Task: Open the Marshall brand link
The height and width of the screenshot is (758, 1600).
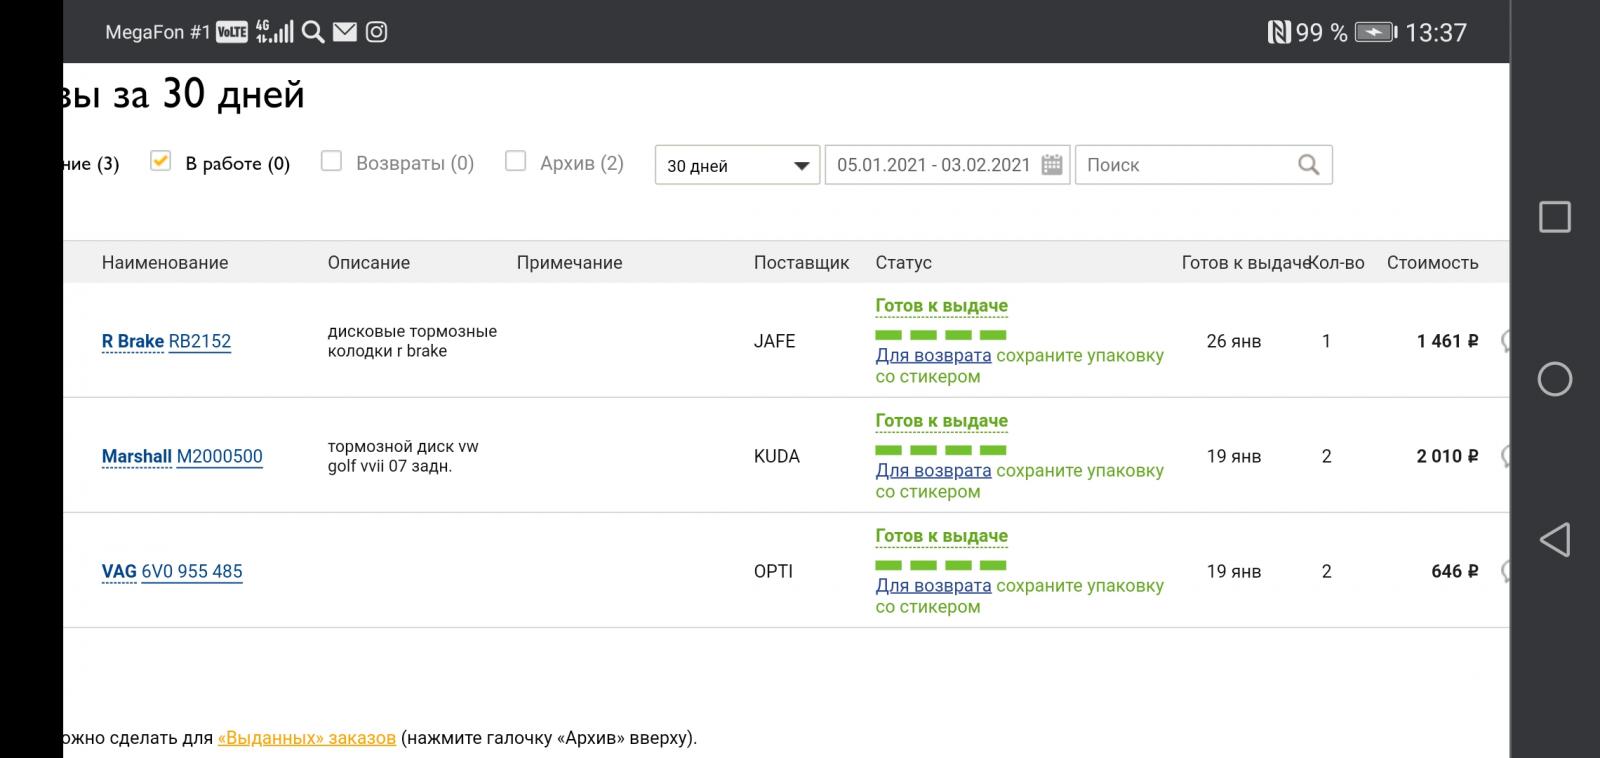Action: click(x=136, y=457)
